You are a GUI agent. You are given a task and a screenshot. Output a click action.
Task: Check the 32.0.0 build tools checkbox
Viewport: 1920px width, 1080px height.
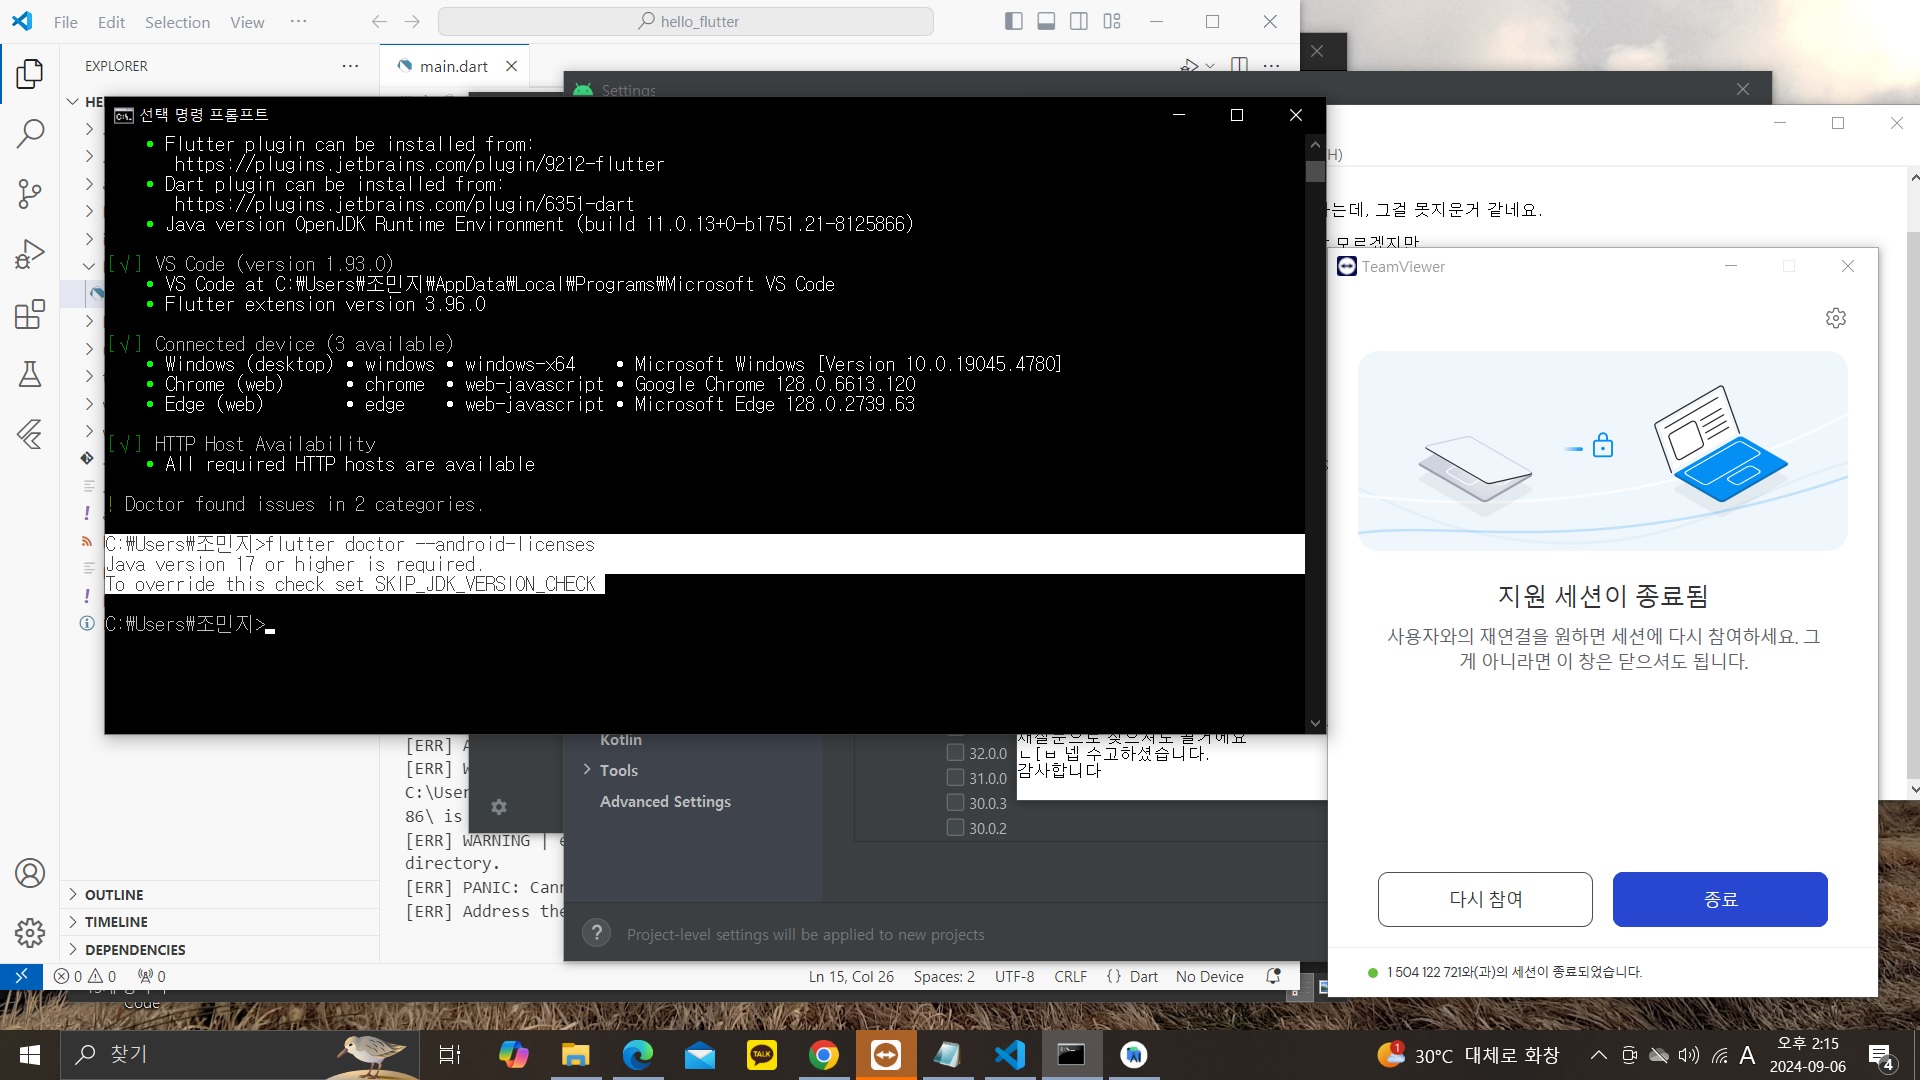(955, 753)
